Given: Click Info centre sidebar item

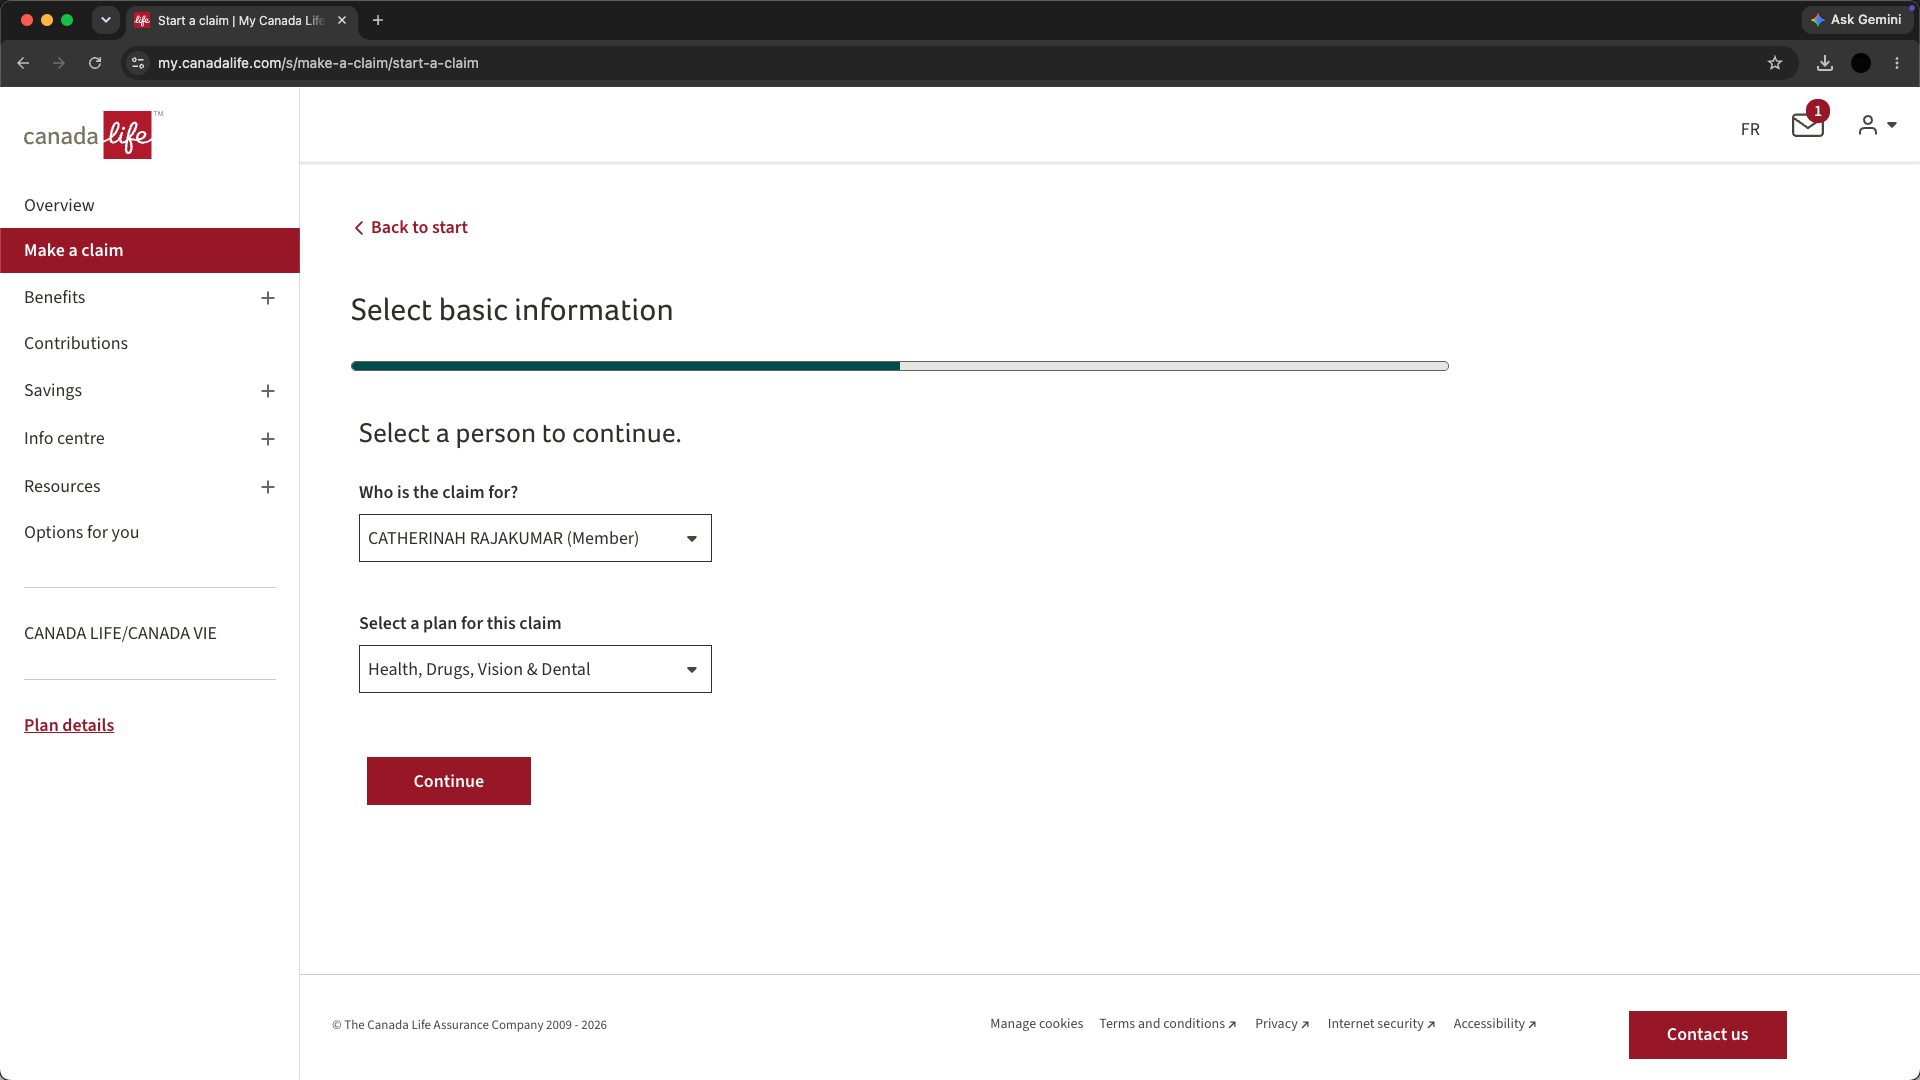Looking at the screenshot, I should [64, 438].
